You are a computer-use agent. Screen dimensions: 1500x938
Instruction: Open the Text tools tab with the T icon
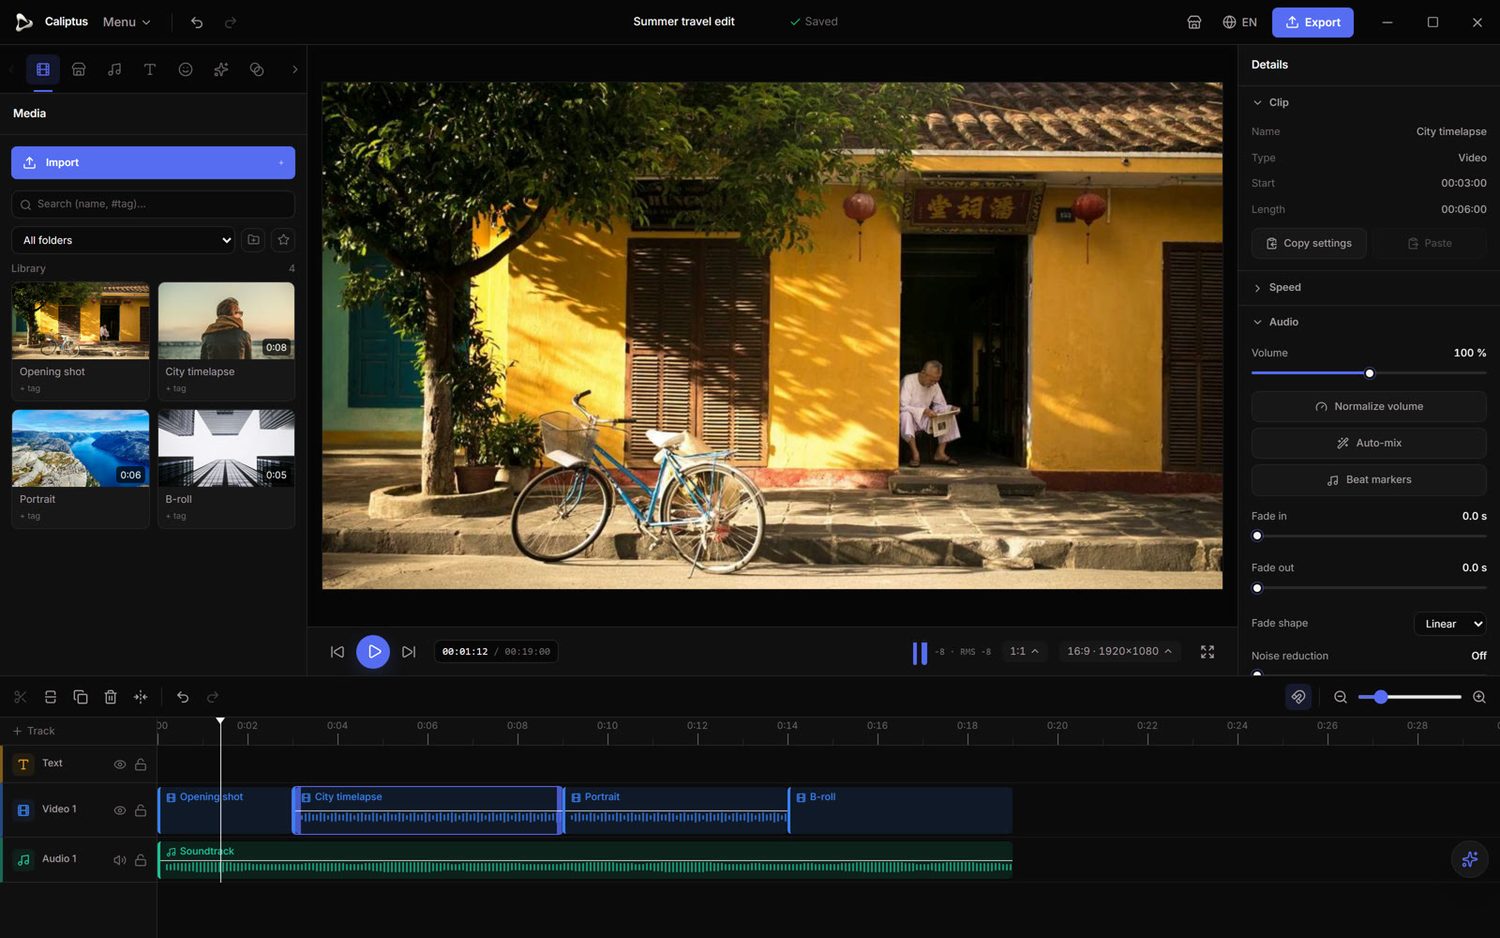pos(150,69)
